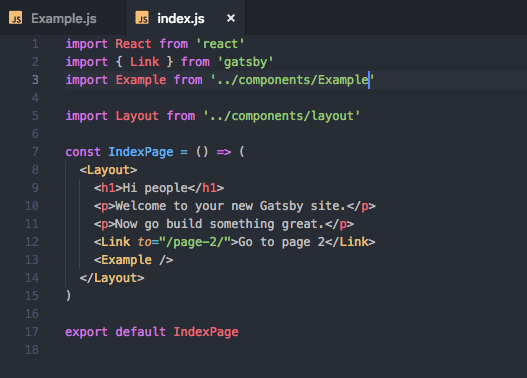Click the JS icon on index.js tab

(142, 18)
